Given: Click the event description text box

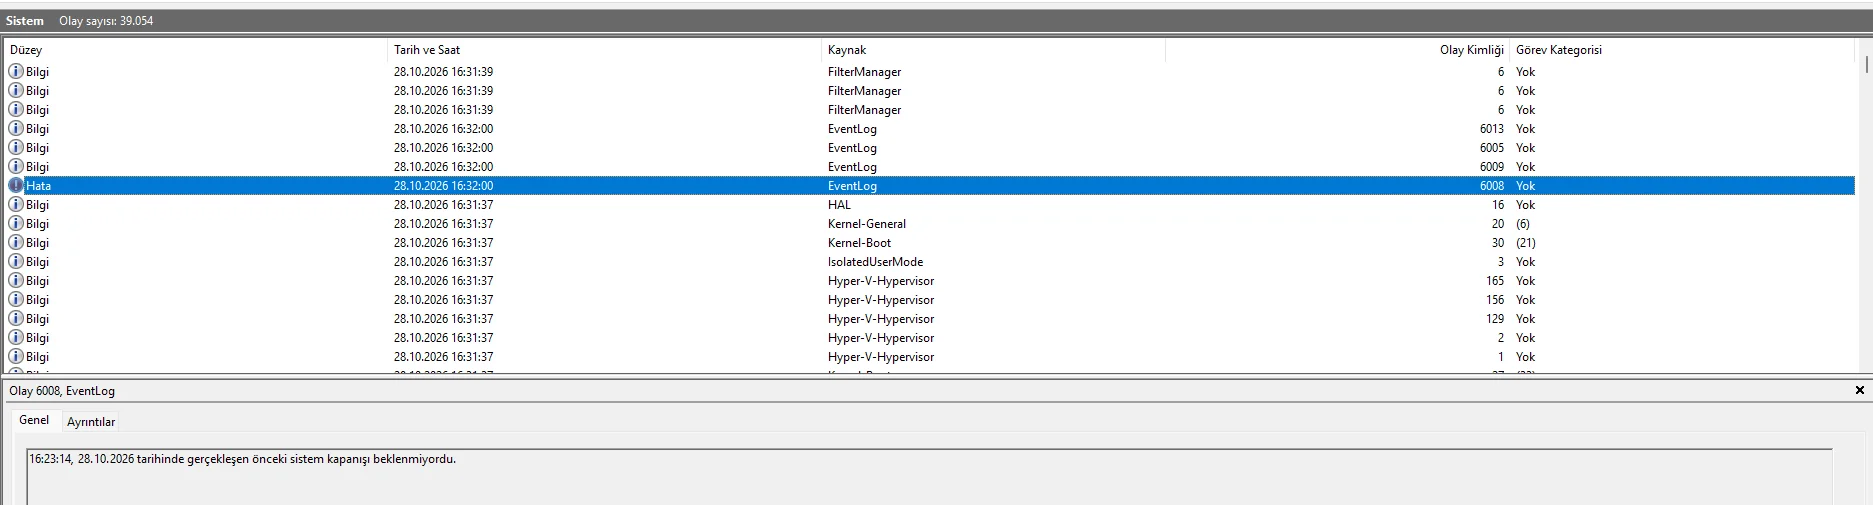Looking at the screenshot, I should [x=930, y=476].
